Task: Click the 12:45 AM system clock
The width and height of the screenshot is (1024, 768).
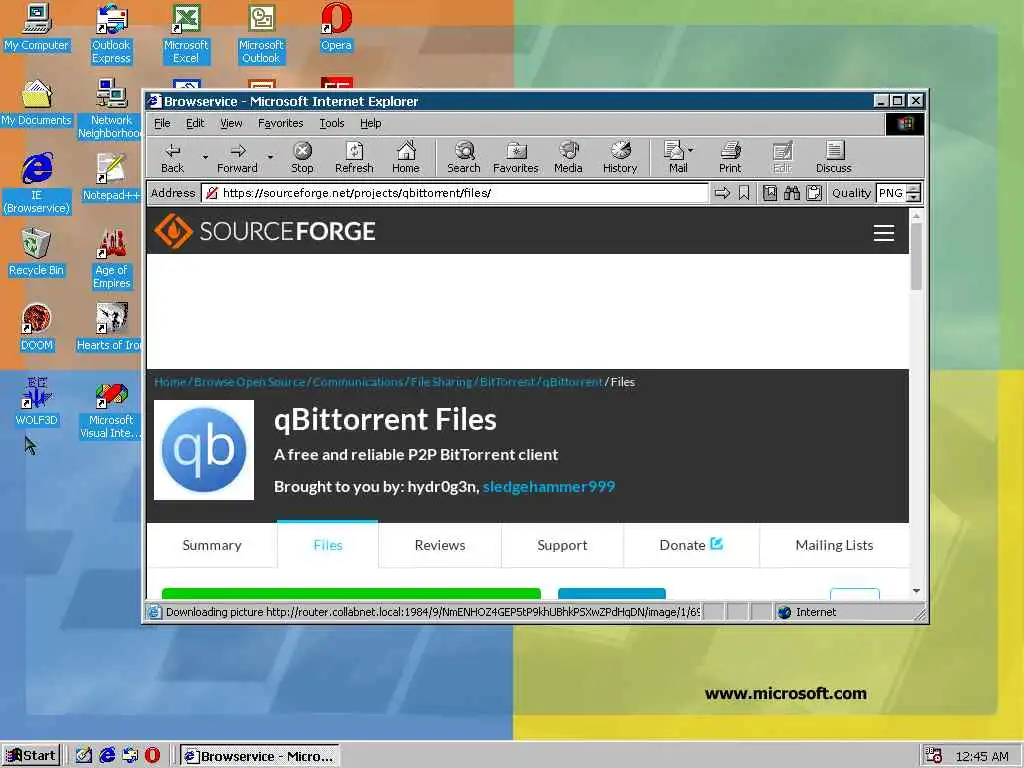Action: click(x=982, y=756)
